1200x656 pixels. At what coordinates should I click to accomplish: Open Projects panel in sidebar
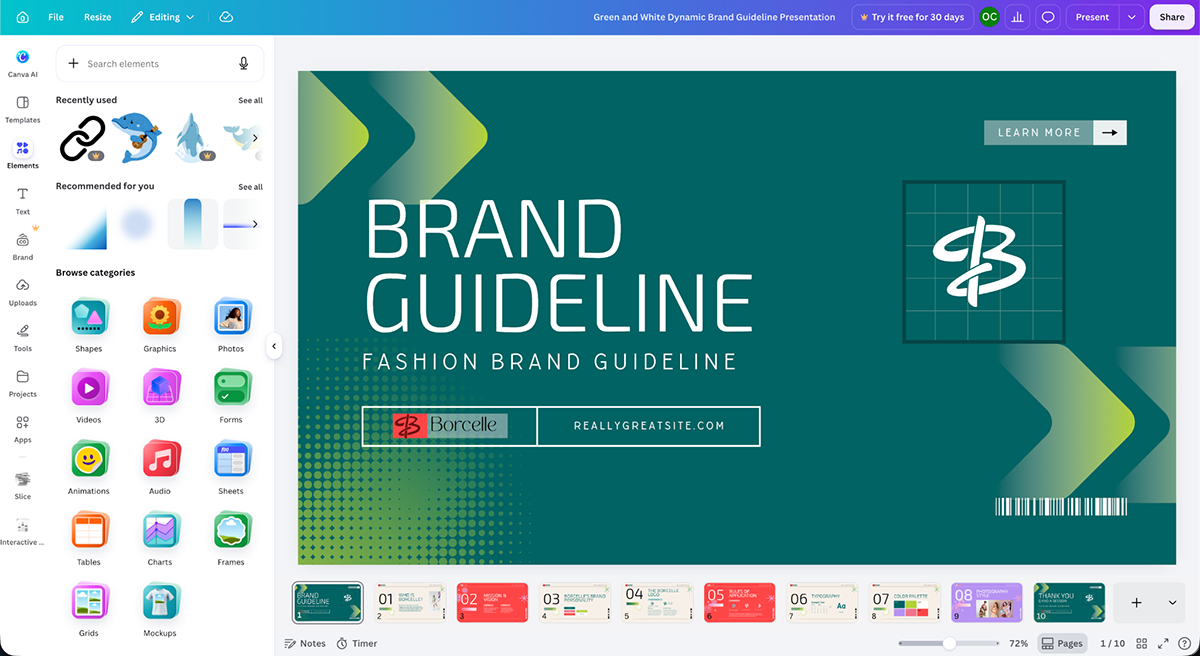pyautogui.click(x=22, y=383)
